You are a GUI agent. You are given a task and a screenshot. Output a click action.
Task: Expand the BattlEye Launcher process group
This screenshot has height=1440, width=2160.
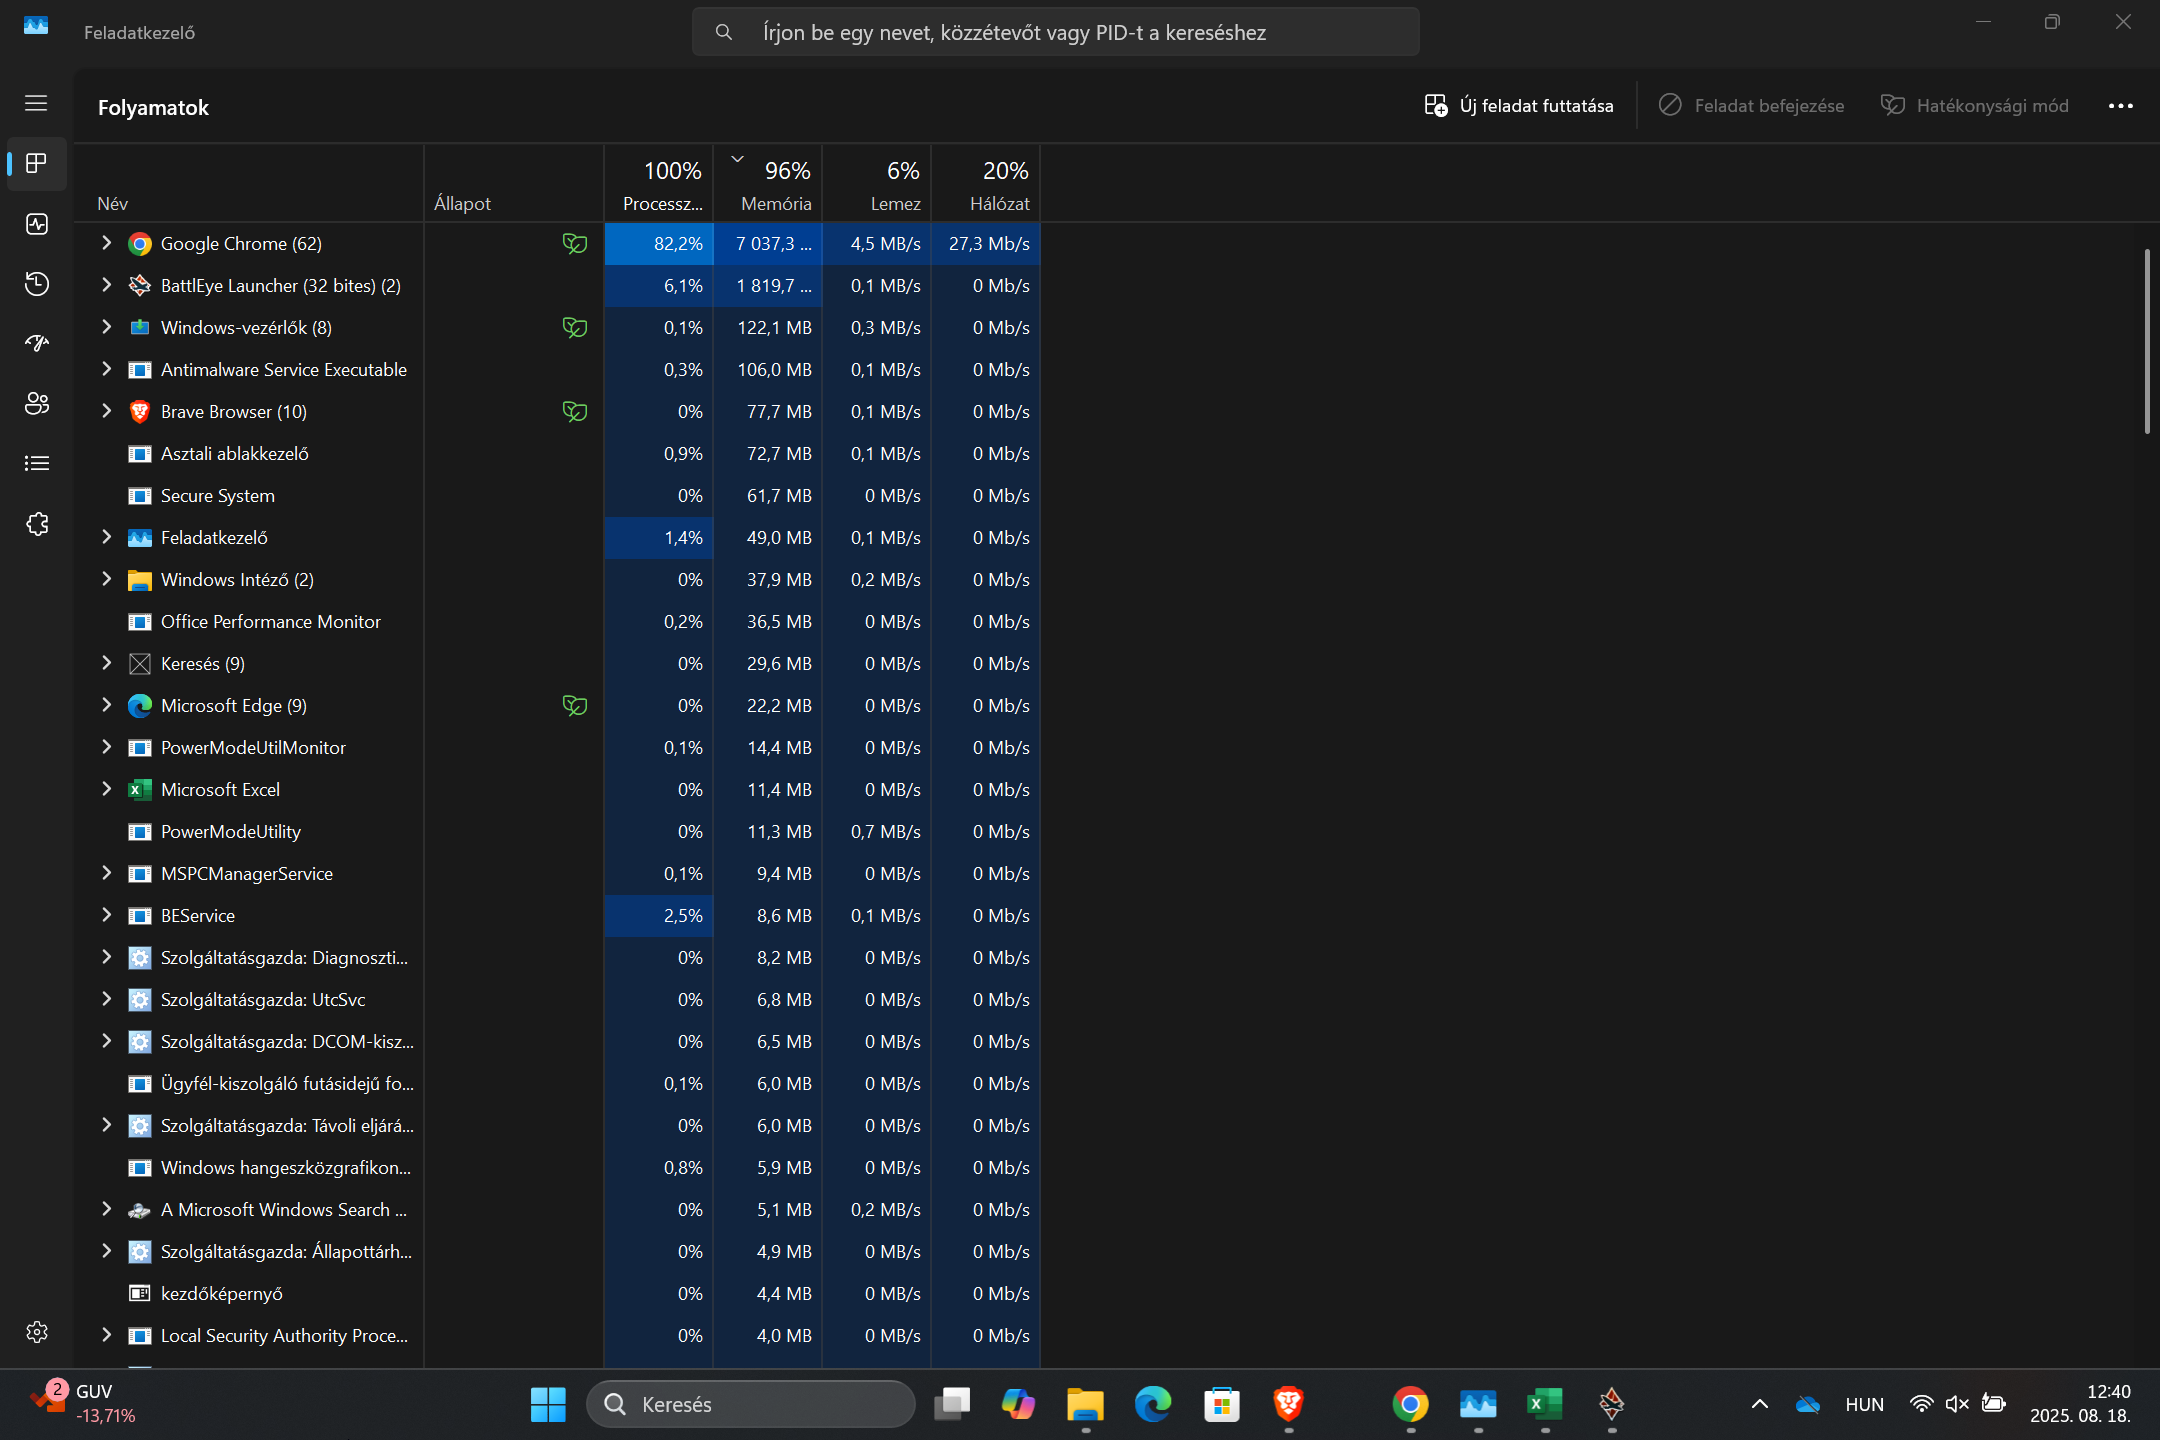(106, 285)
